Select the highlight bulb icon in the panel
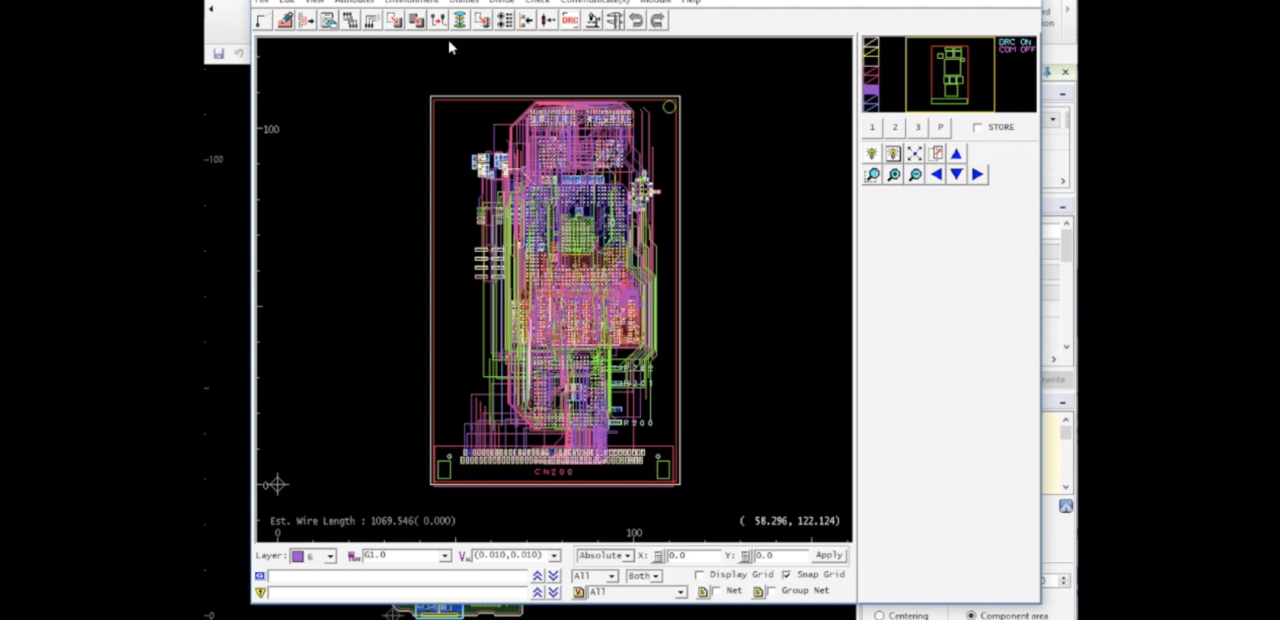Image resolution: width=1280 pixels, height=620 pixels. point(871,153)
